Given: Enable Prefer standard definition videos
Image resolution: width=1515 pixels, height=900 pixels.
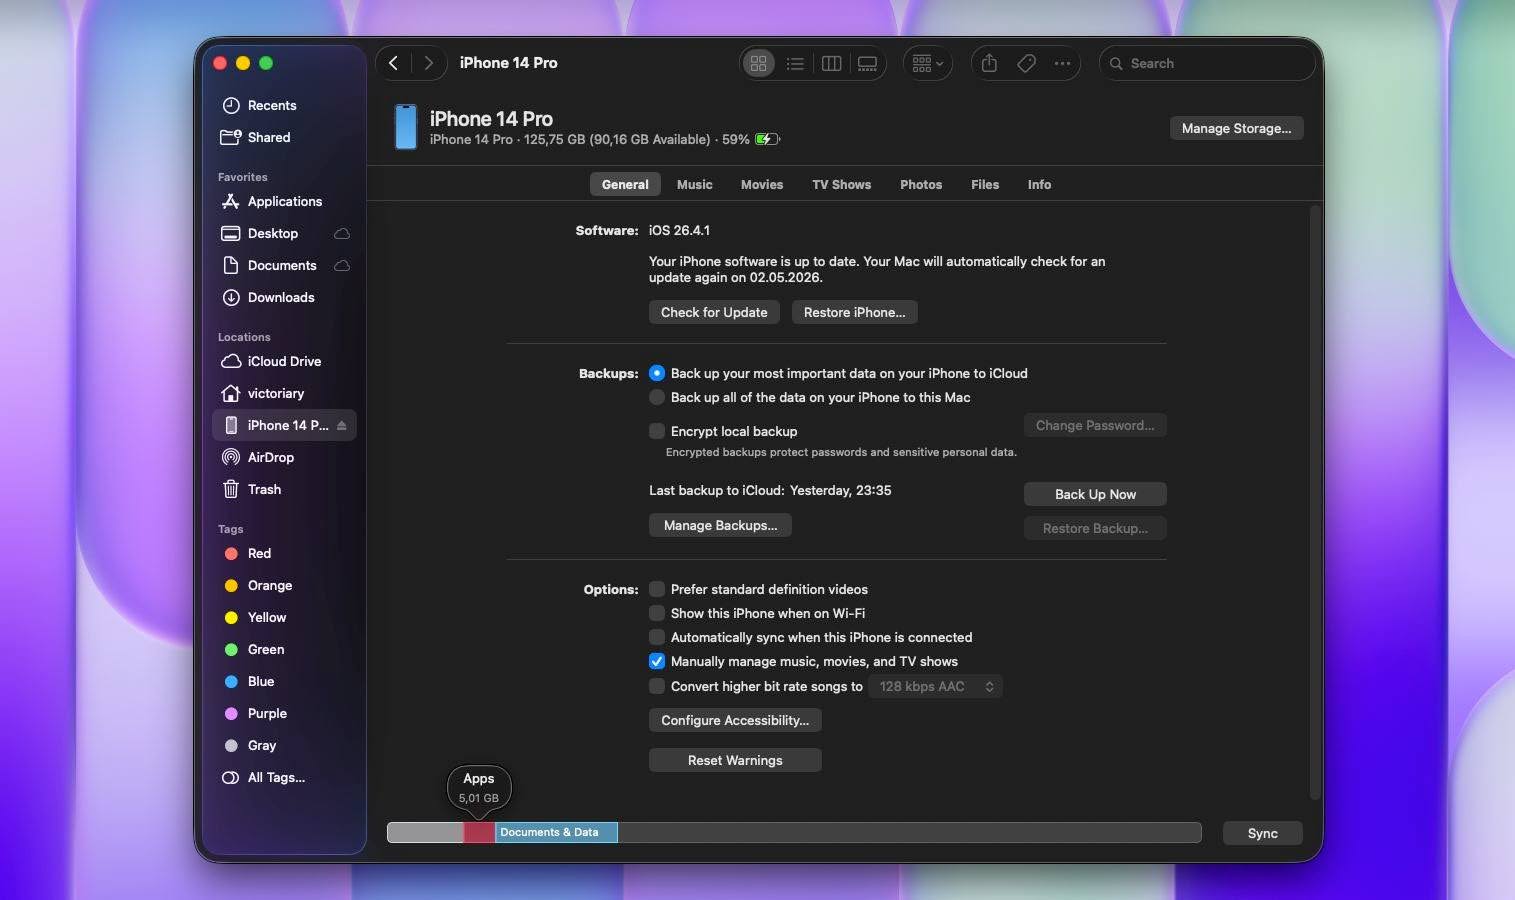Looking at the screenshot, I should (657, 589).
